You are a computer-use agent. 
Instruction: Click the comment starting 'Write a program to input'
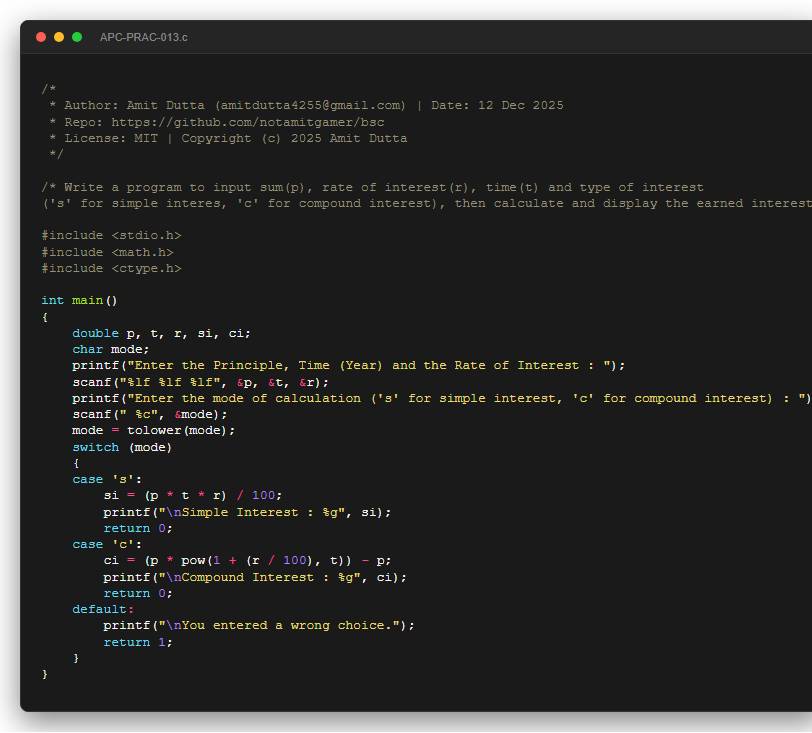coord(372,187)
